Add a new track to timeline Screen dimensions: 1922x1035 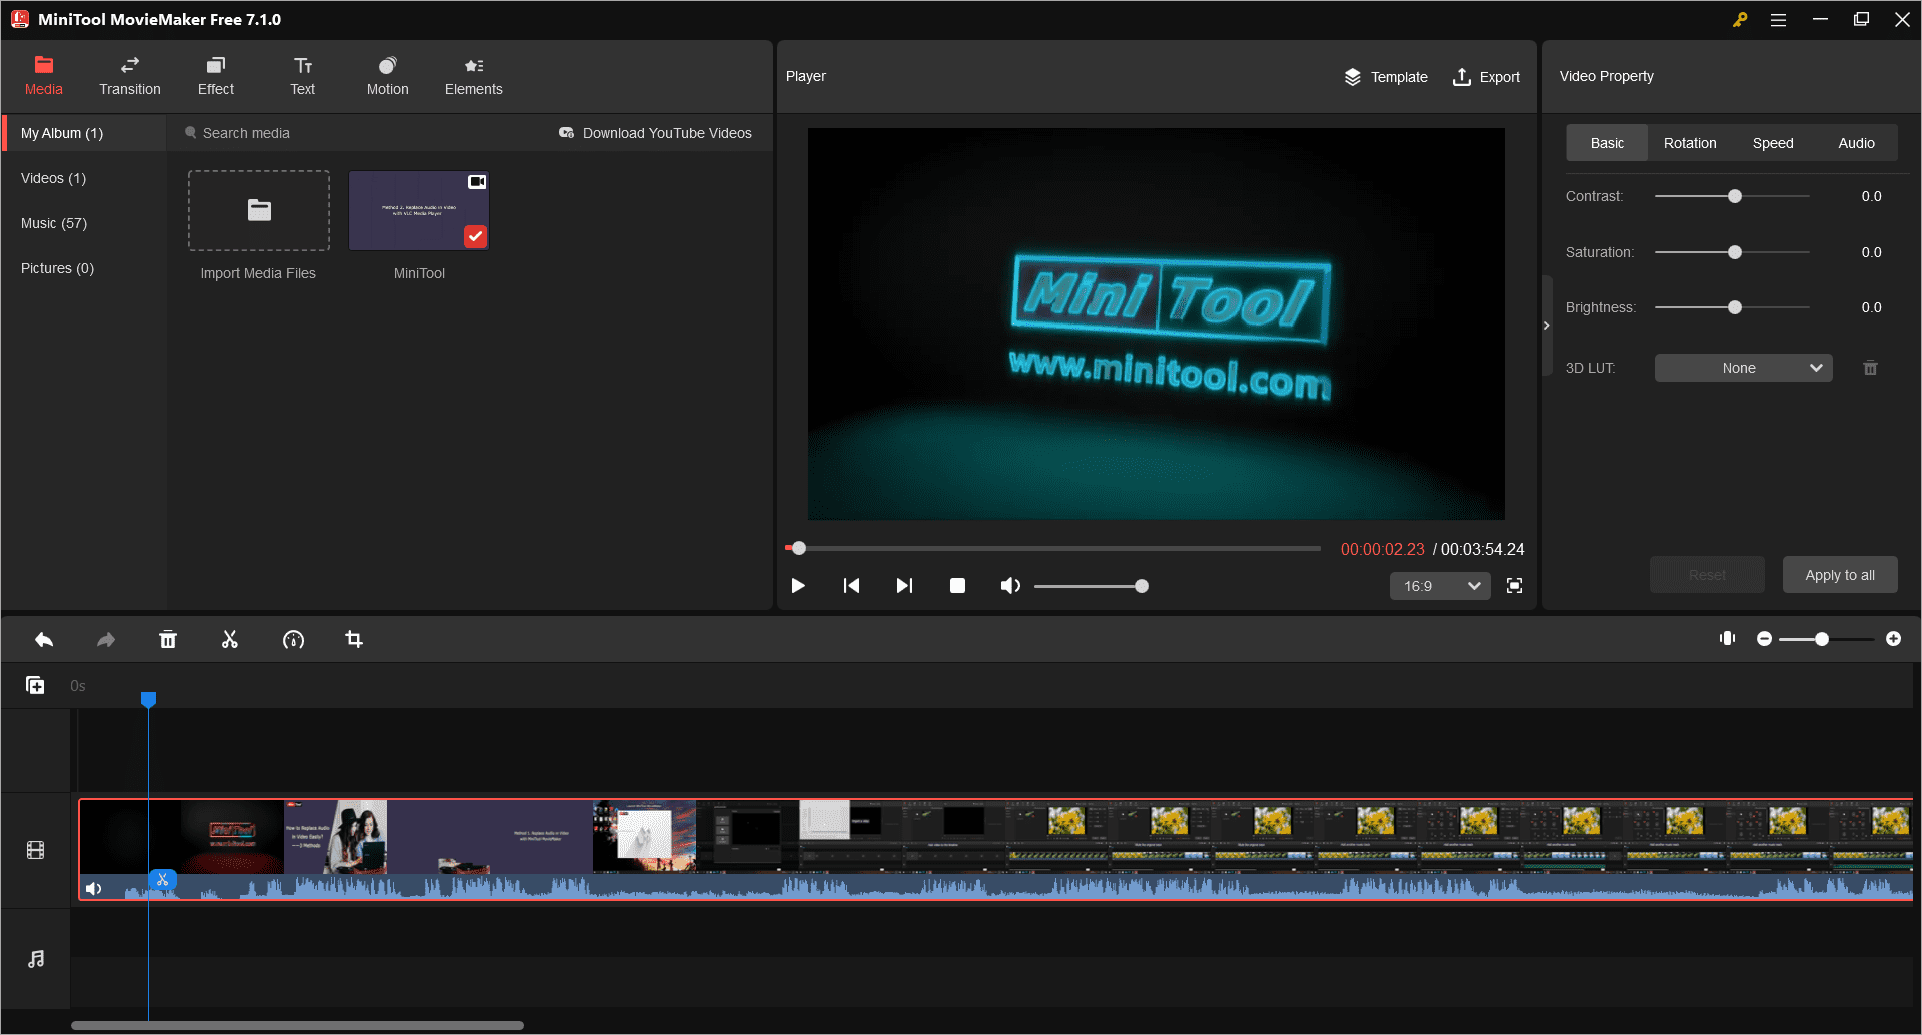[x=35, y=685]
